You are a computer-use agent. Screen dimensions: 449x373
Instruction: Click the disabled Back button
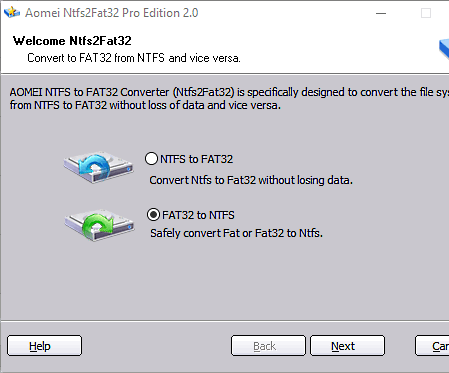268,346
